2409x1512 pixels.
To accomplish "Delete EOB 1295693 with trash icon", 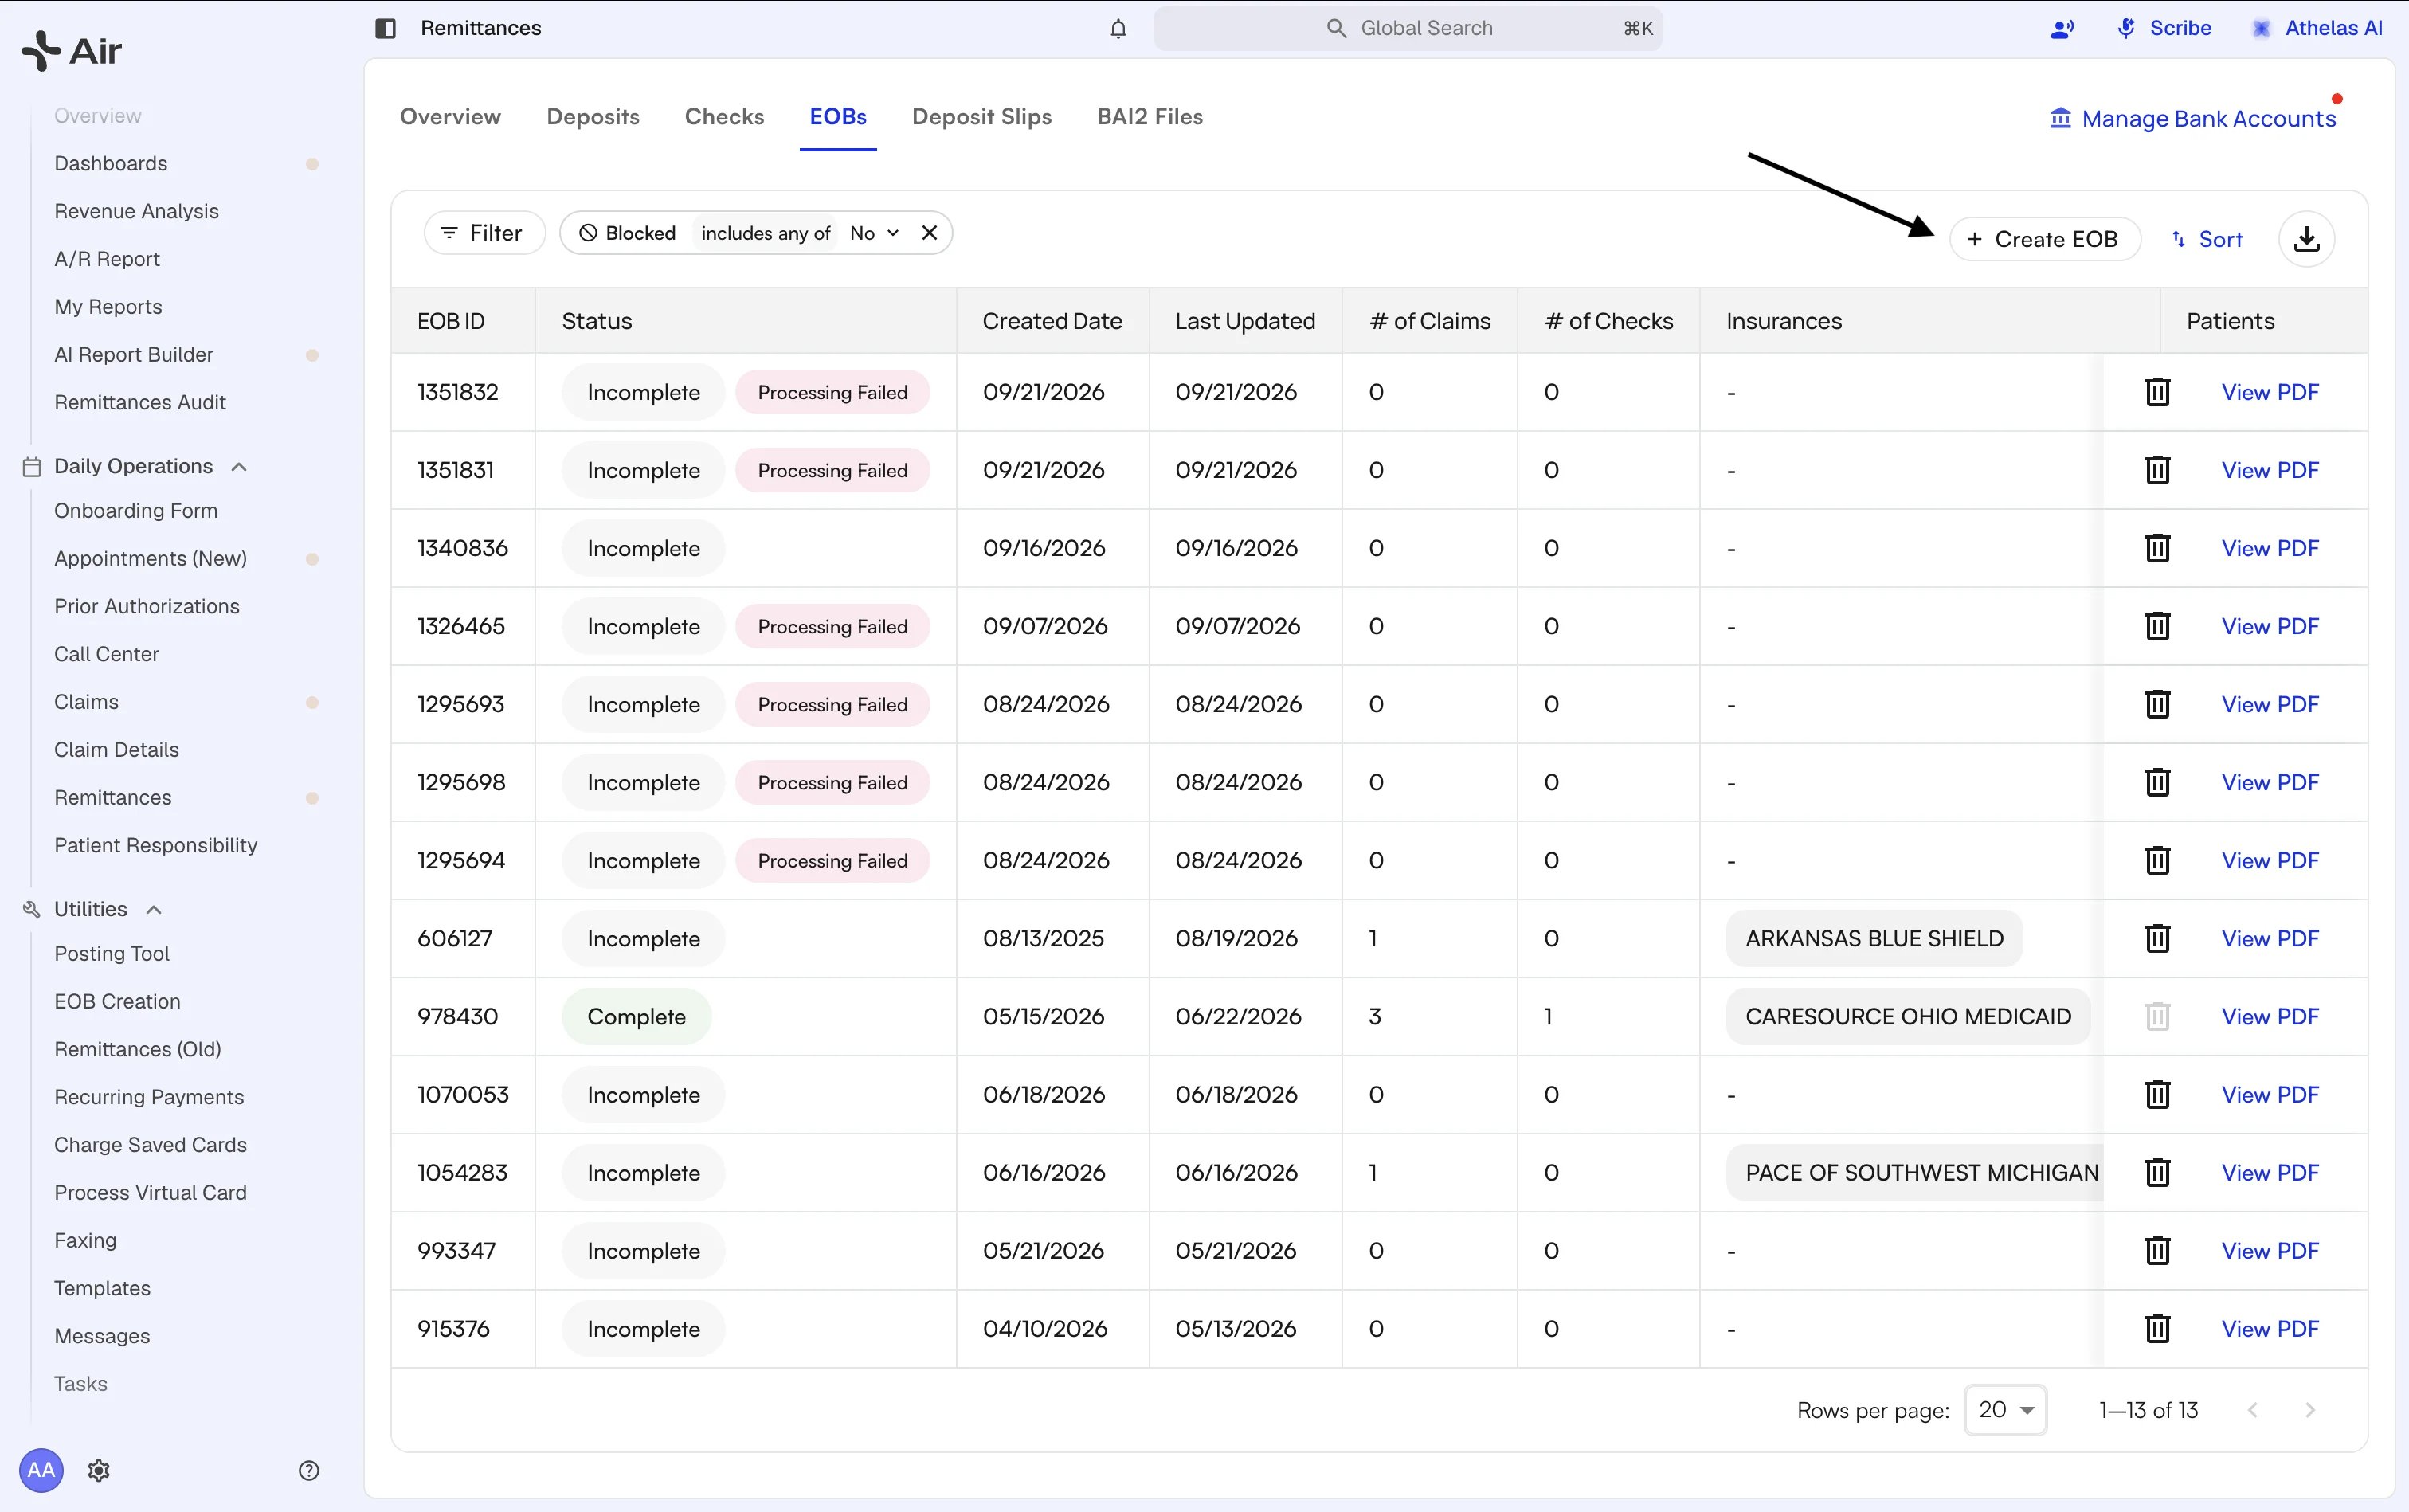I will 2157,704.
